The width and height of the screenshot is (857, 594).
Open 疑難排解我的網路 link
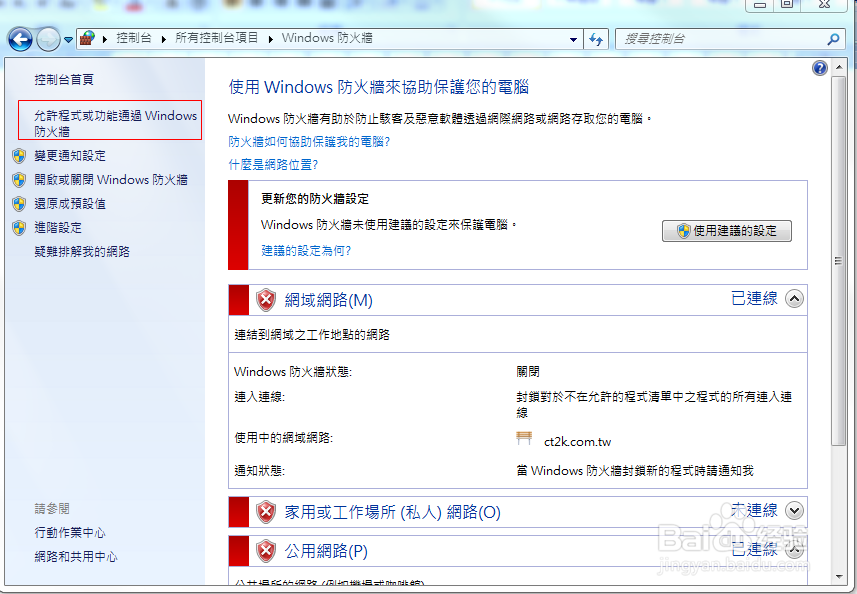pyautogui.click(x=82, y=252)
